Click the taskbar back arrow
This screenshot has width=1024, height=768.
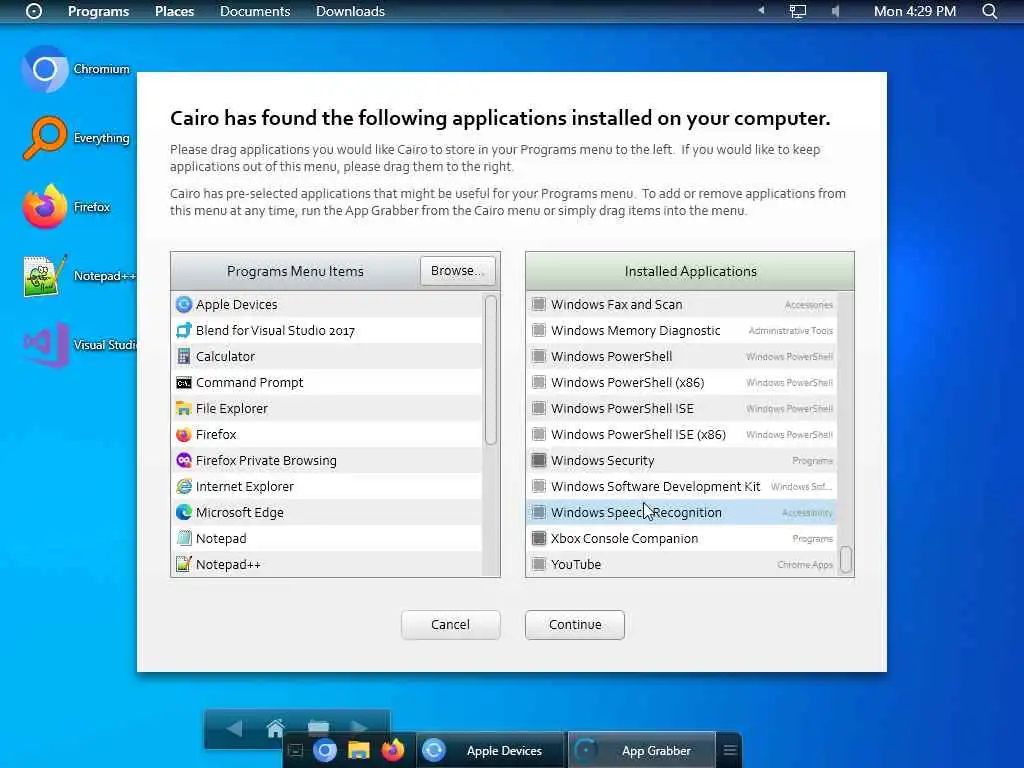click(233, 728)
